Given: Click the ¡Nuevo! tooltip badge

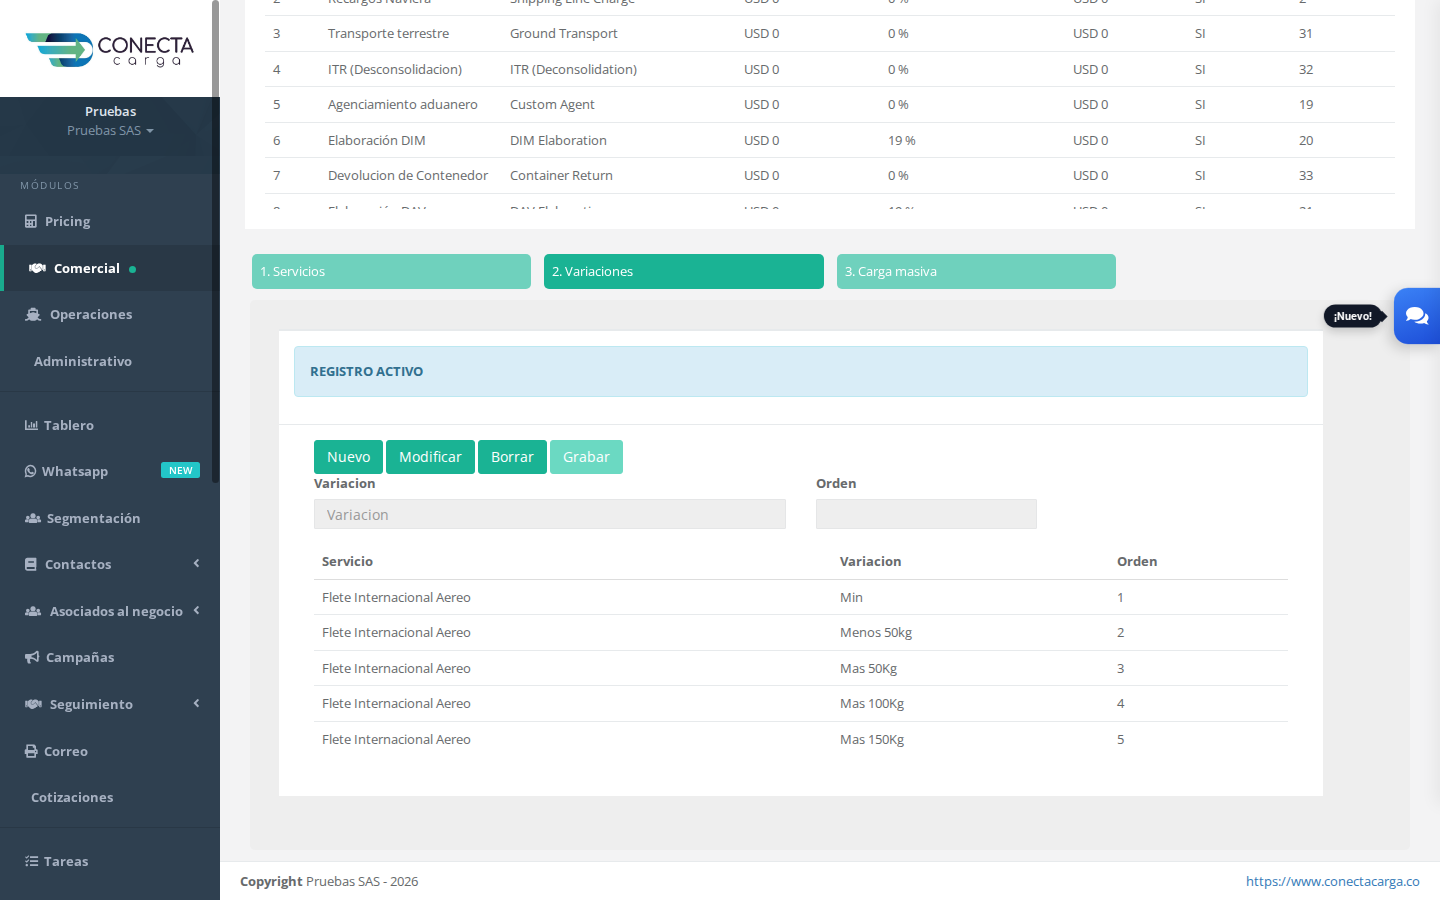Looking at the screenshot, I should (1353, 316).
